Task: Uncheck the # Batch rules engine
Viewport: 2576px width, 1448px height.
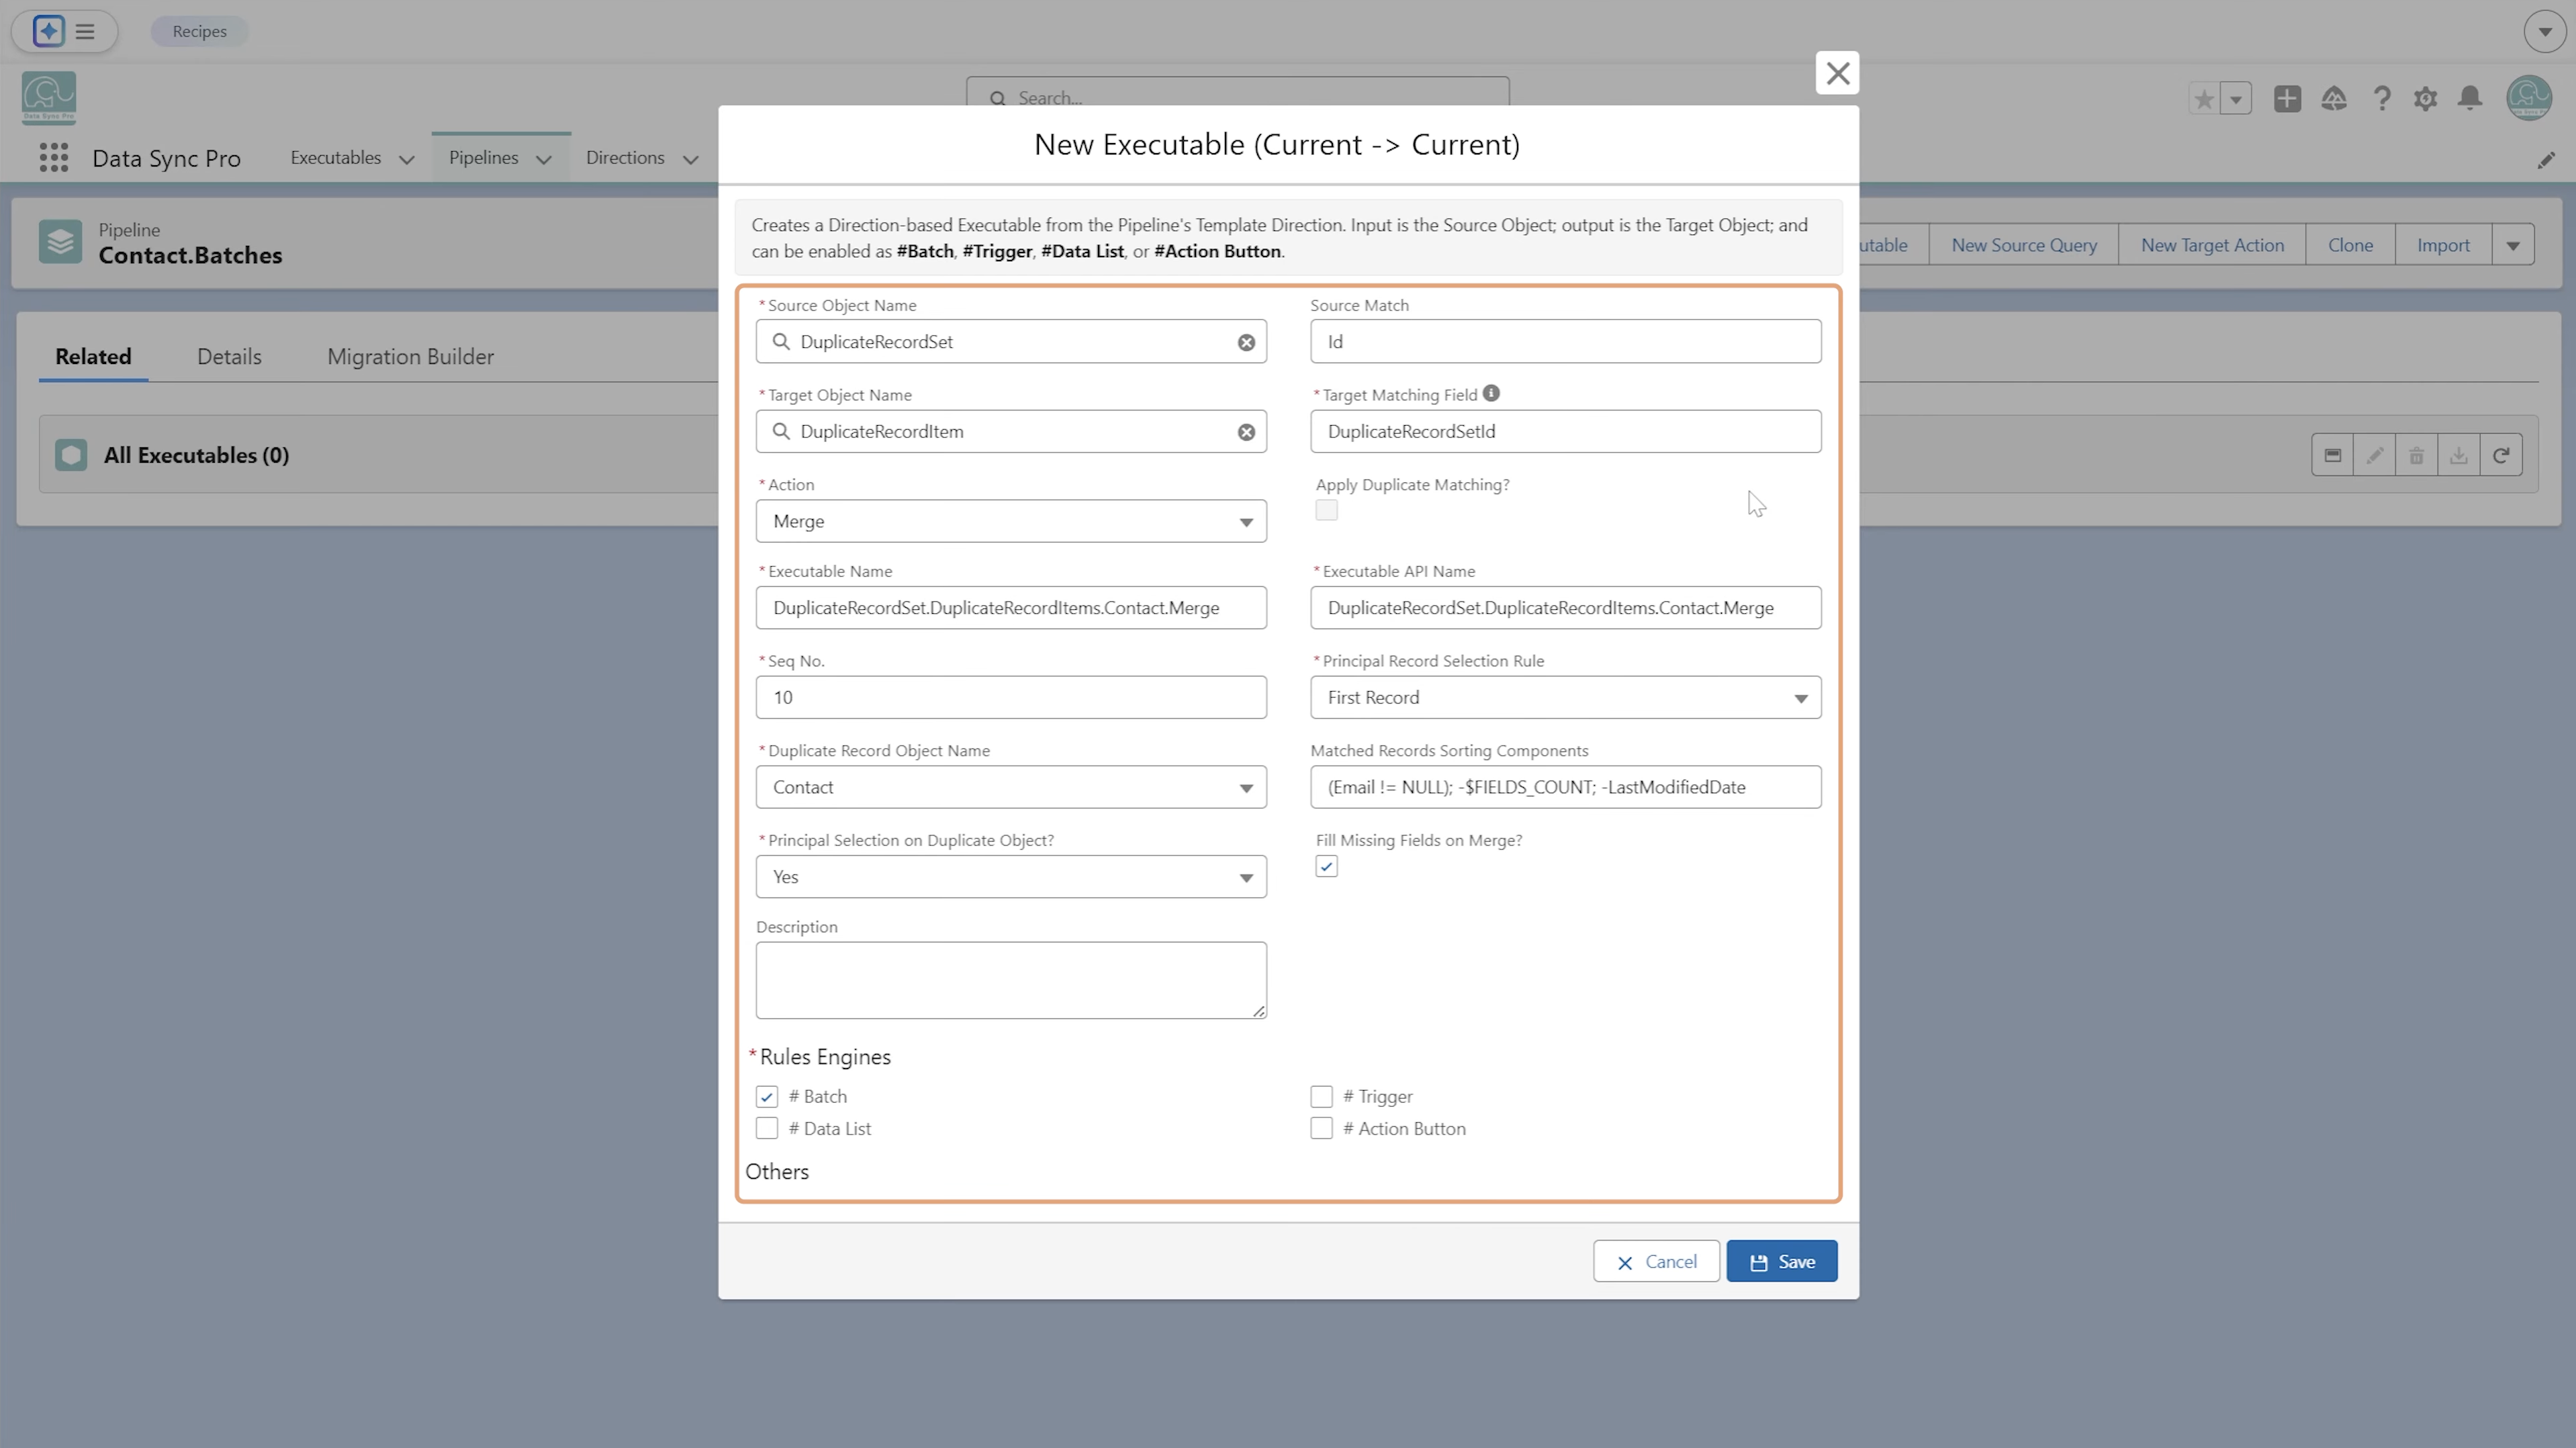Action: pyautogui.click(x=767, y=1097)
